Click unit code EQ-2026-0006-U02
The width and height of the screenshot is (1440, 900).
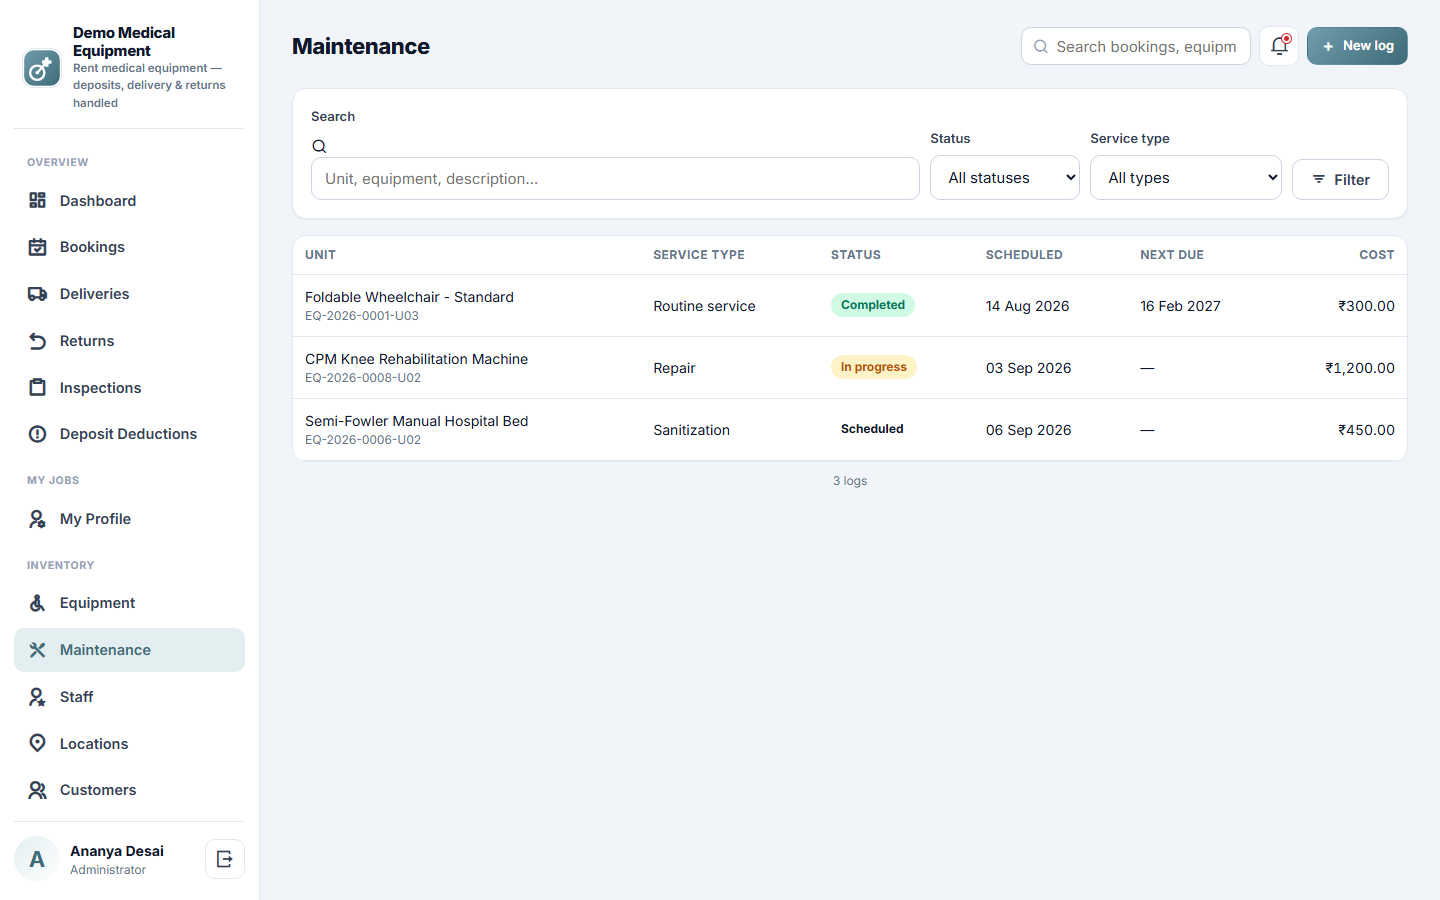[x=363, y=440]
